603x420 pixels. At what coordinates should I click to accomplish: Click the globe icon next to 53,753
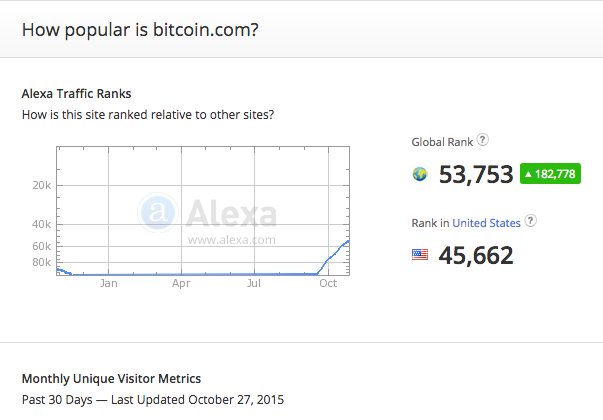click(420, 174)
